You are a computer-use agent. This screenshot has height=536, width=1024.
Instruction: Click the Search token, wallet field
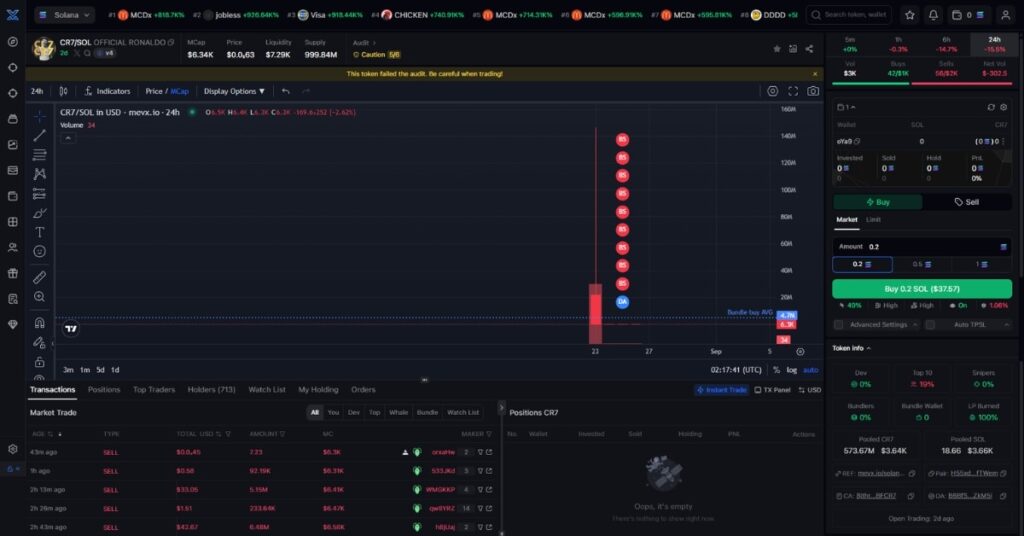click(848, 14)
